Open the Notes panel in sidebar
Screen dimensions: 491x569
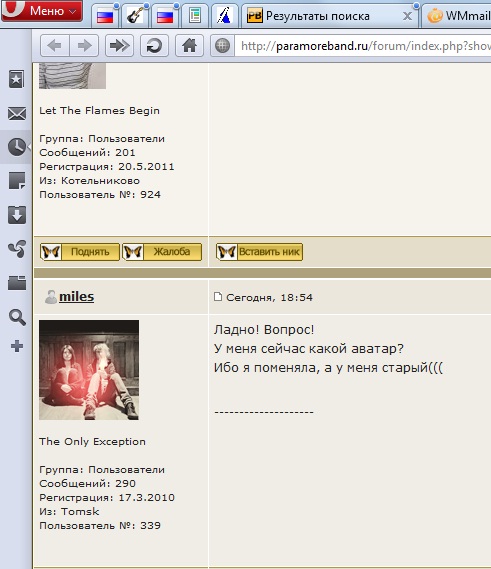pos(17,181)
